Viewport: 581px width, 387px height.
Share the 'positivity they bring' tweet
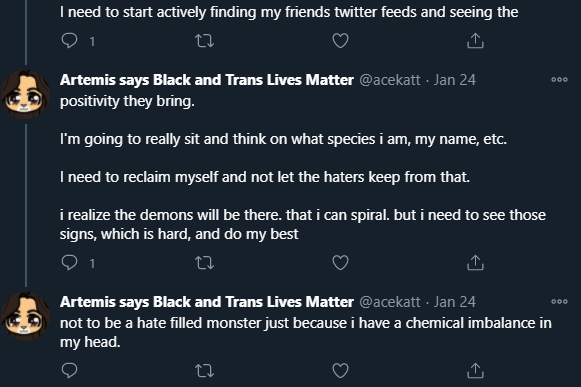475,263
